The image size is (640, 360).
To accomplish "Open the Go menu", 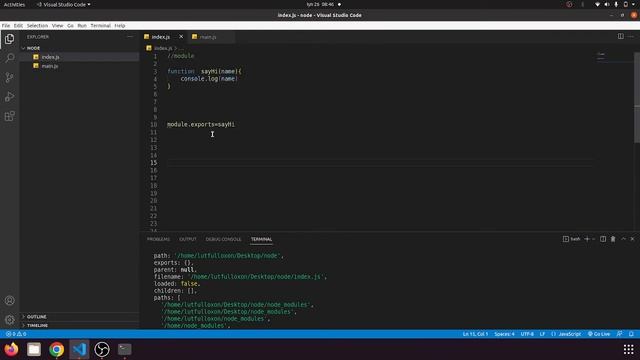I will click(x=70, y=25).
